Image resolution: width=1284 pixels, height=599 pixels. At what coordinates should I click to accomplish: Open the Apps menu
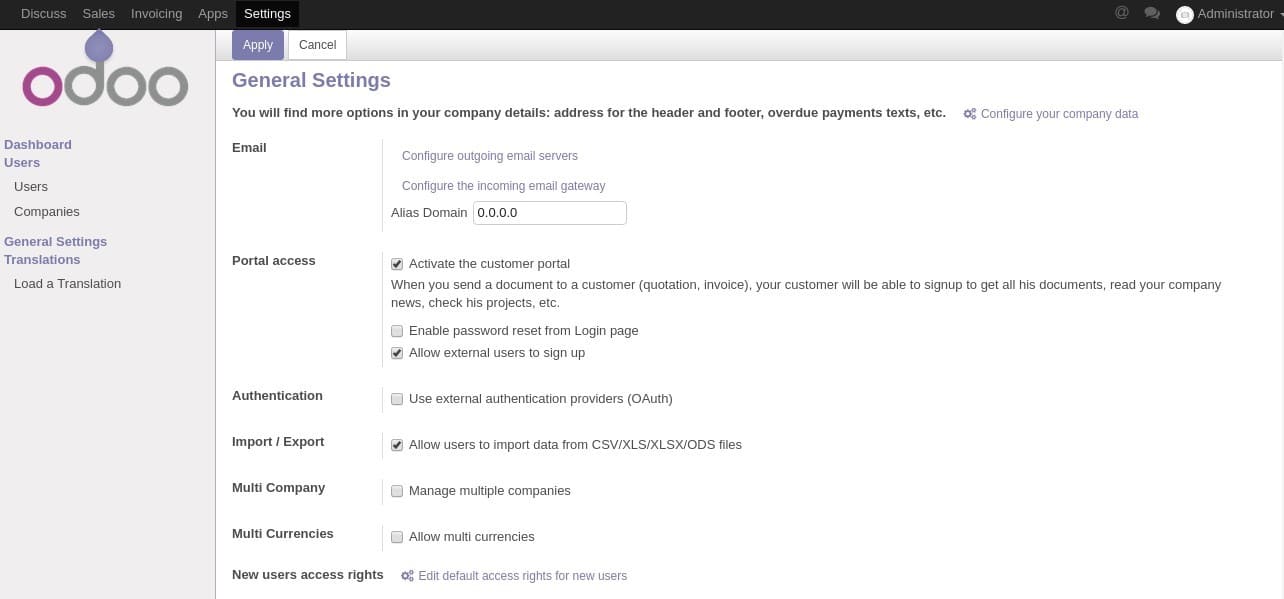point(213,14)
